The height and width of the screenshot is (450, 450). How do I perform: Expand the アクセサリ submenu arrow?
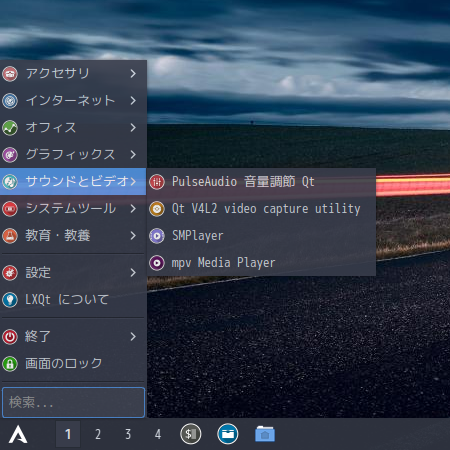pos(133,73)
